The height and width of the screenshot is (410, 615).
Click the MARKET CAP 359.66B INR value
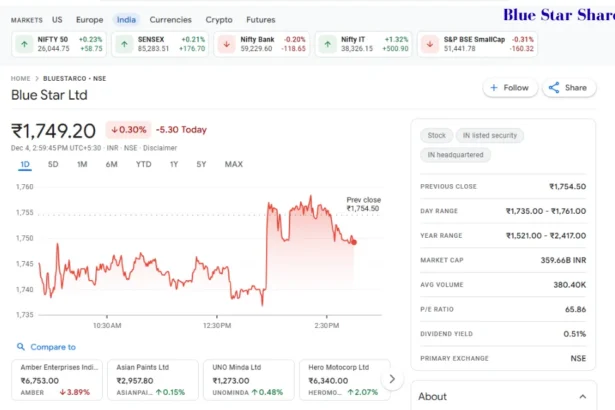pos(563,260)
